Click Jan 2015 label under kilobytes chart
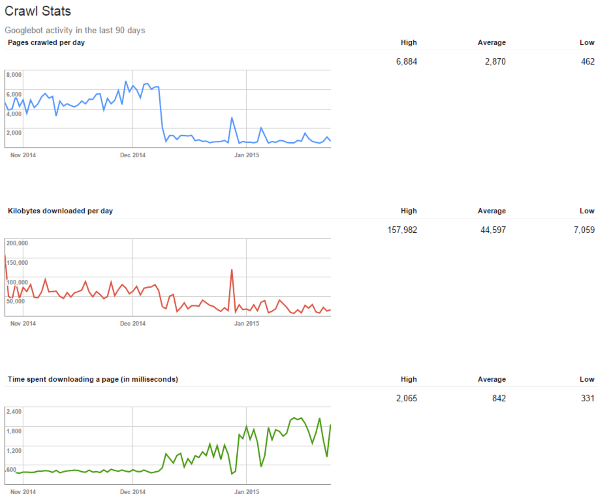This screenshot has height=498, width=600. click(x=247, y=323)
